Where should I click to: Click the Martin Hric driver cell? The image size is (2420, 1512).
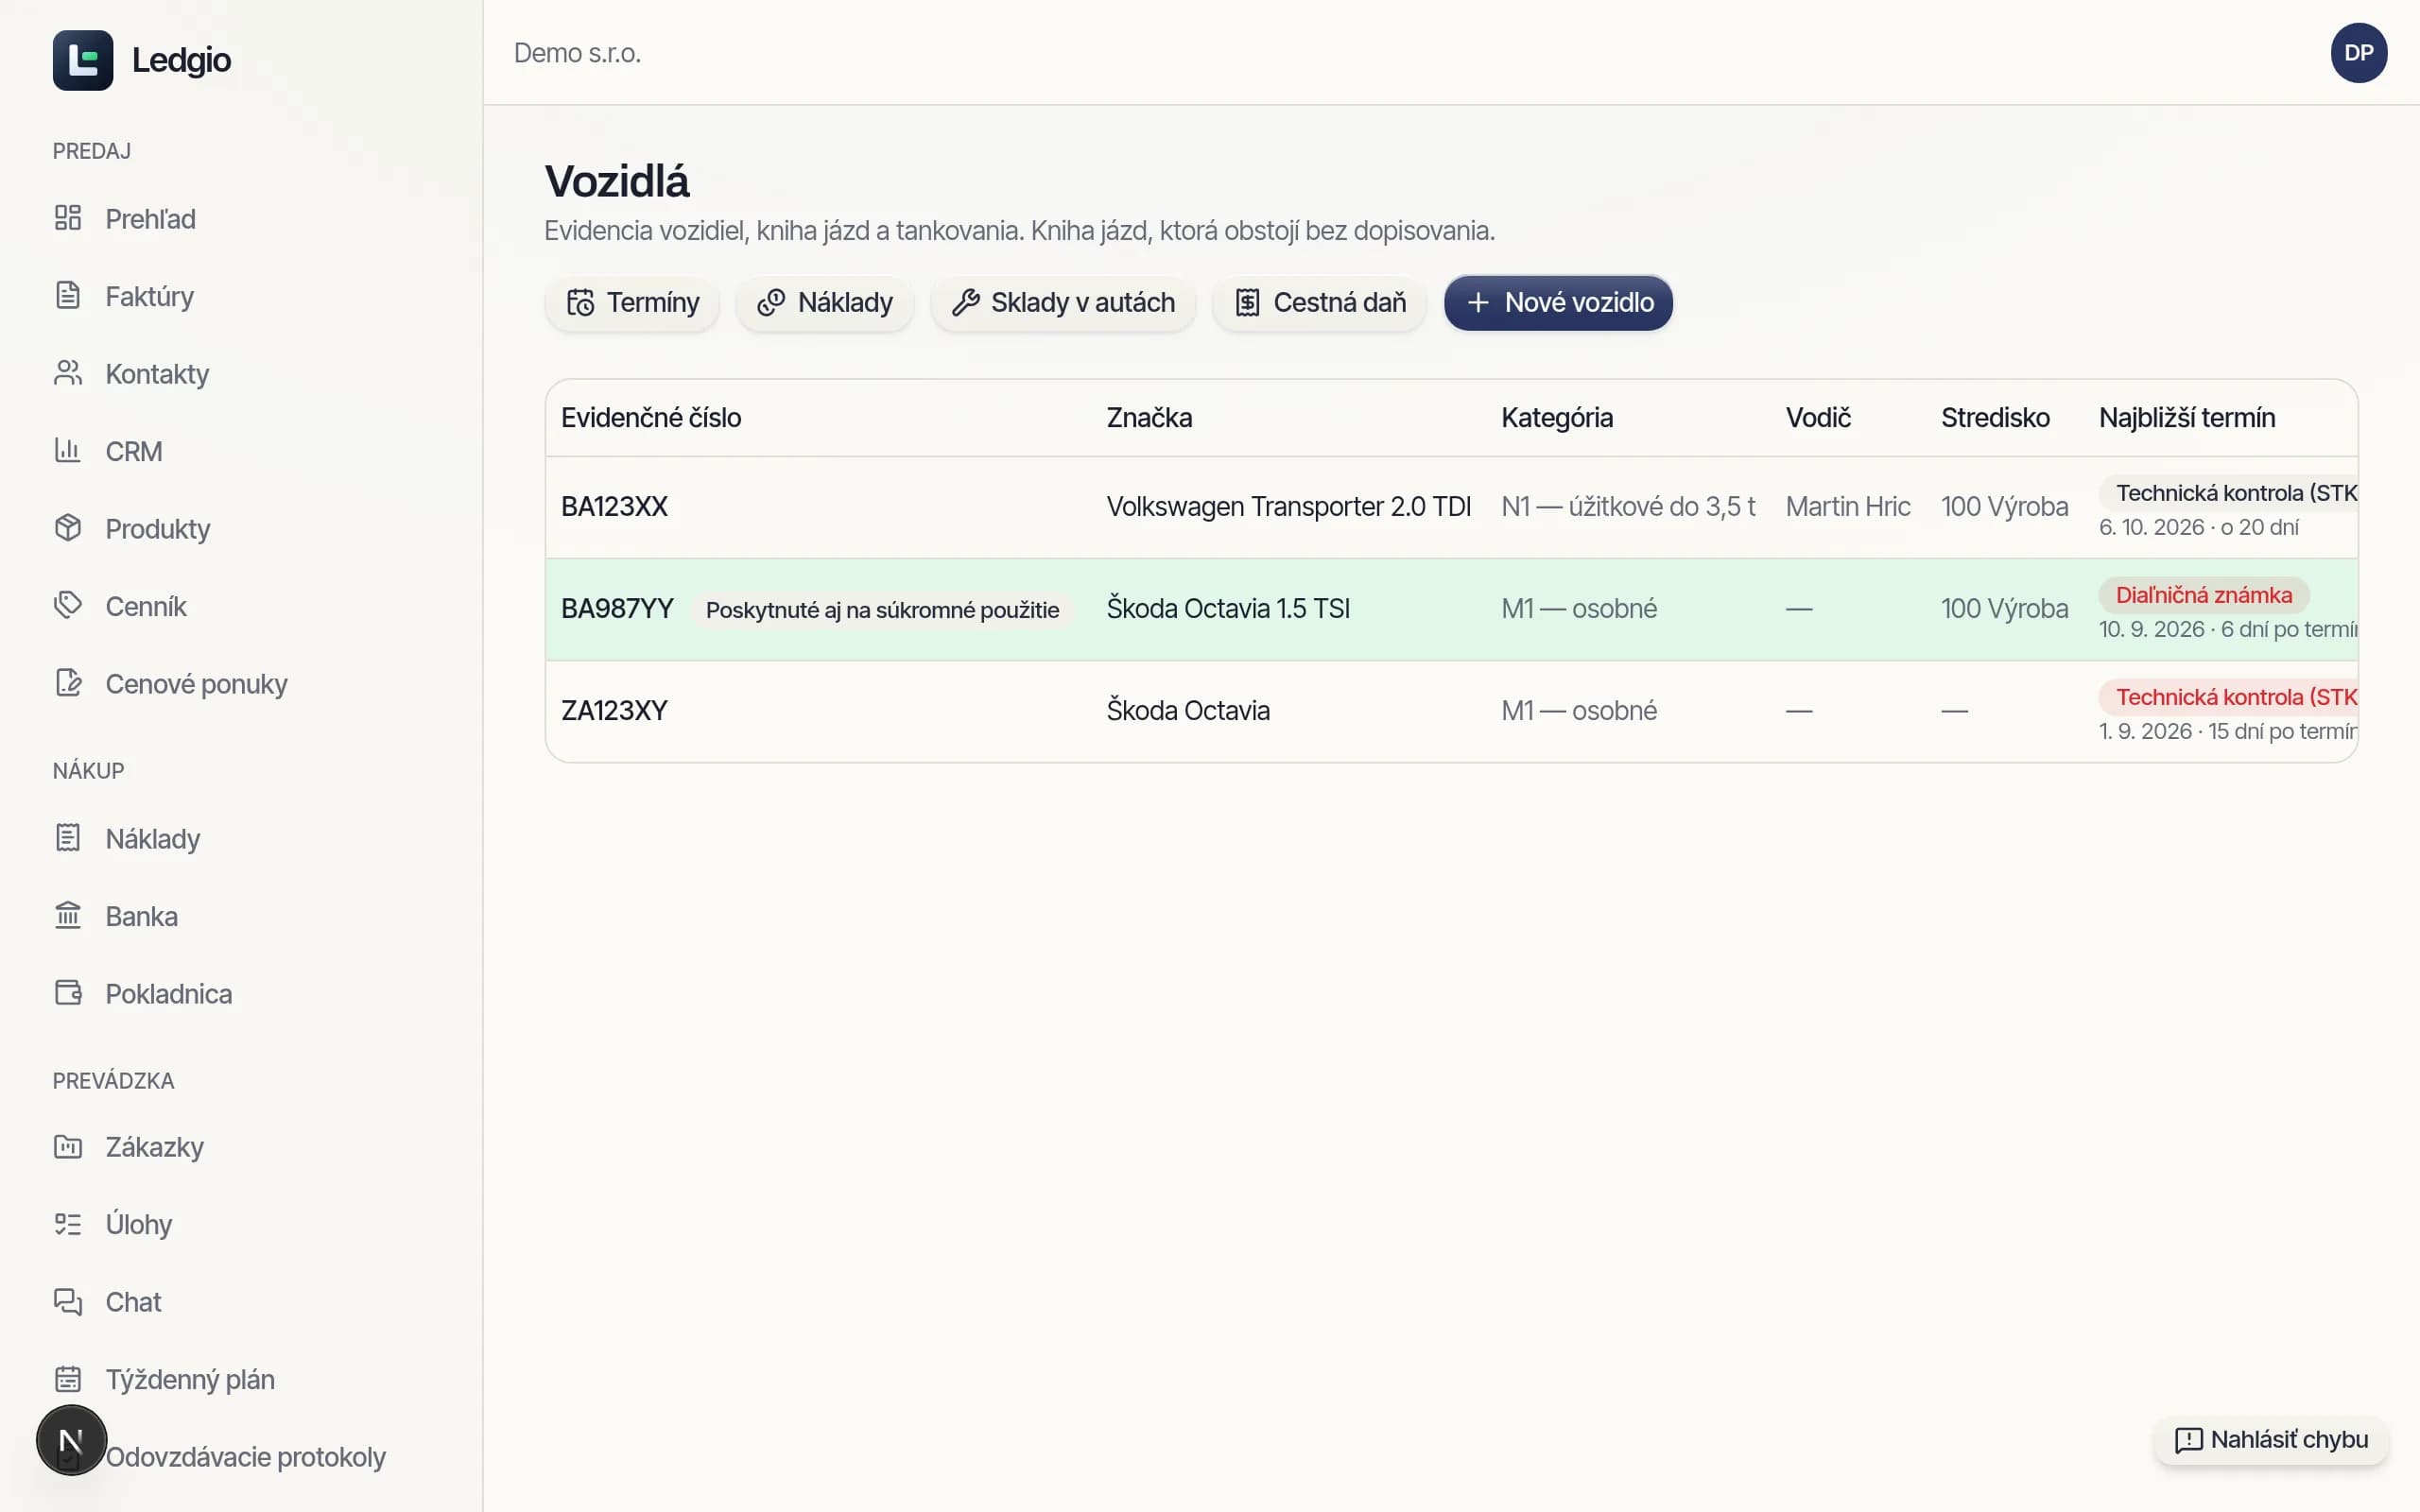[x=1847, y=507]
